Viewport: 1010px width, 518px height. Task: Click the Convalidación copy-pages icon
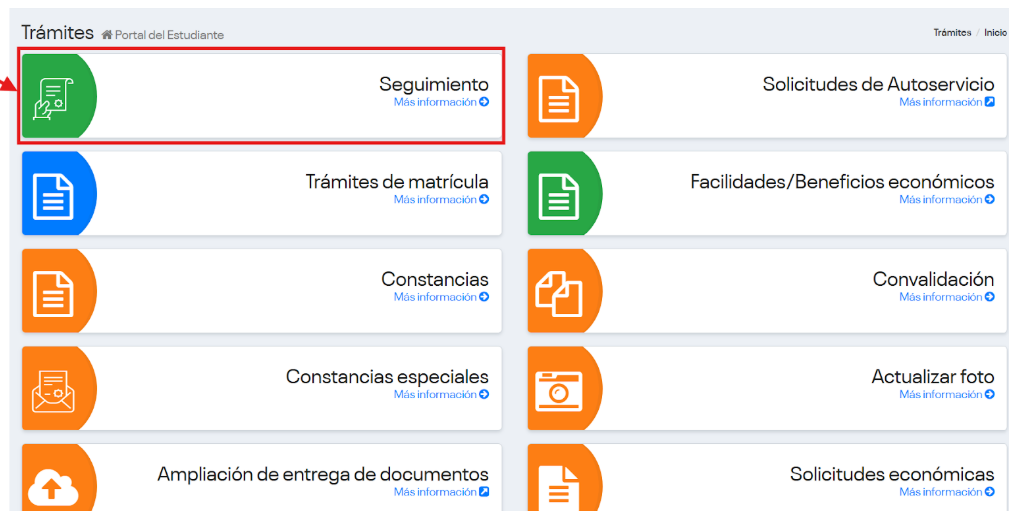(558, 291)
